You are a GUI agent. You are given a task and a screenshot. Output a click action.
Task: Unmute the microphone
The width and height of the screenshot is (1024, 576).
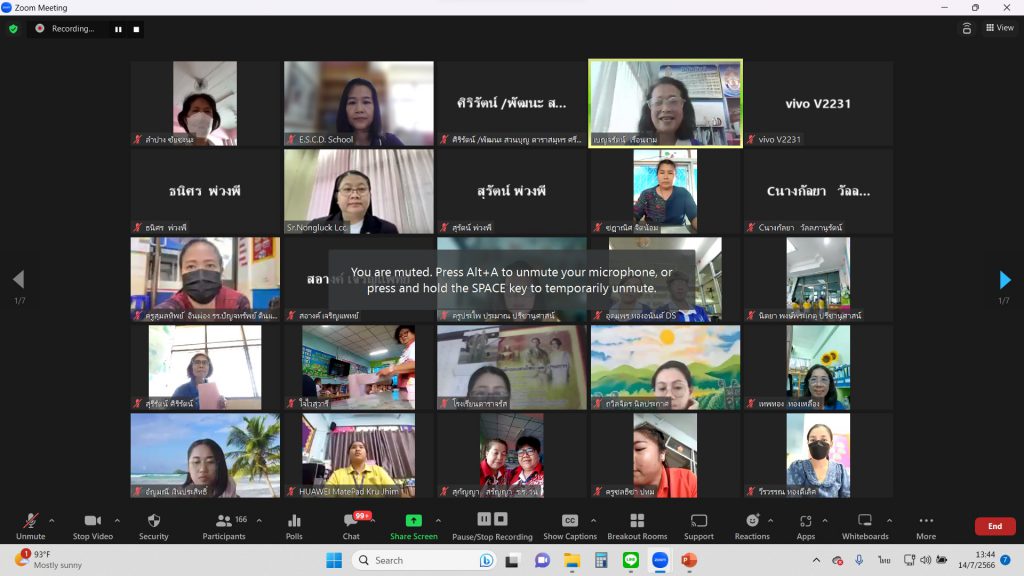coord(30,525)
